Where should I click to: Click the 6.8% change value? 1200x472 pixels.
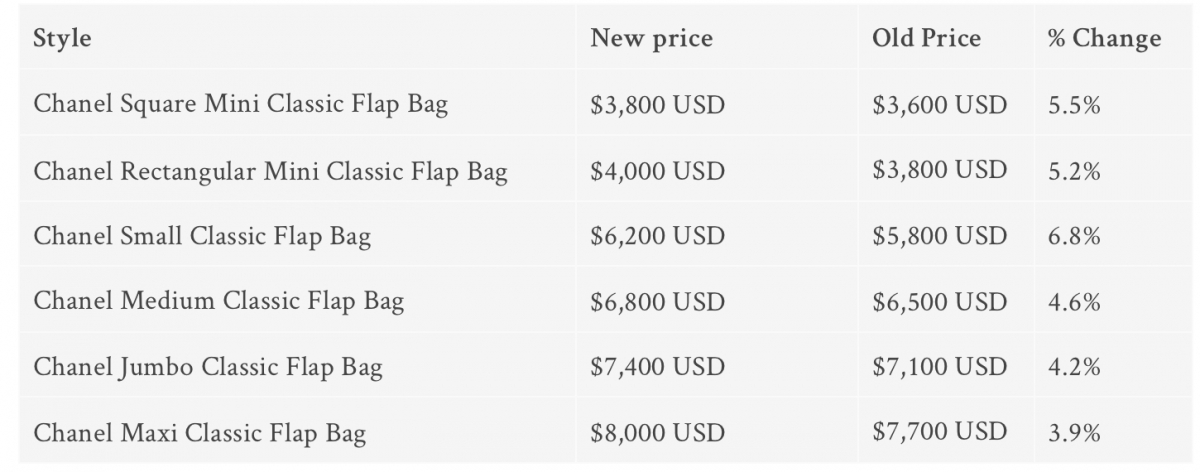[1074, 237]
